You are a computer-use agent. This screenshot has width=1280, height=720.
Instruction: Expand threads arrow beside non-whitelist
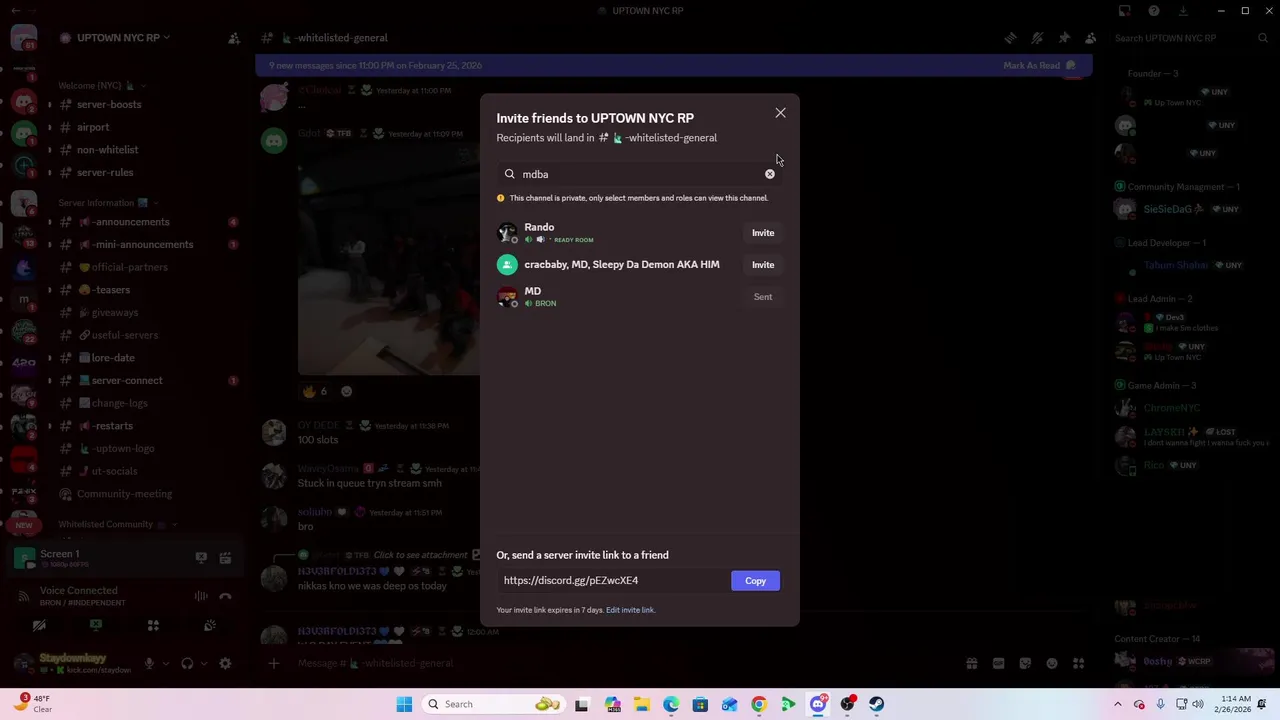pyautogui.click(x=49, y=150)
